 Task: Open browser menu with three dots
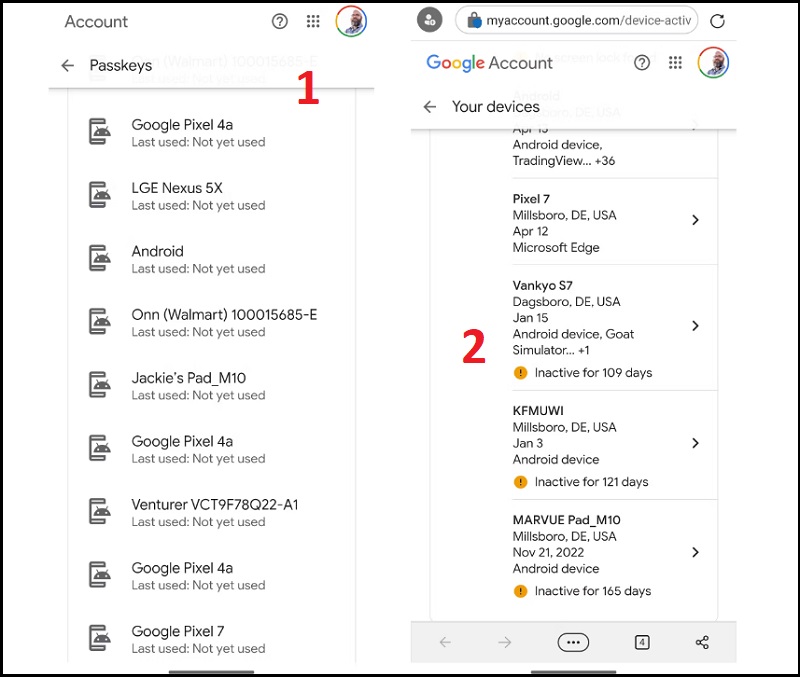(x=573, y=643)
